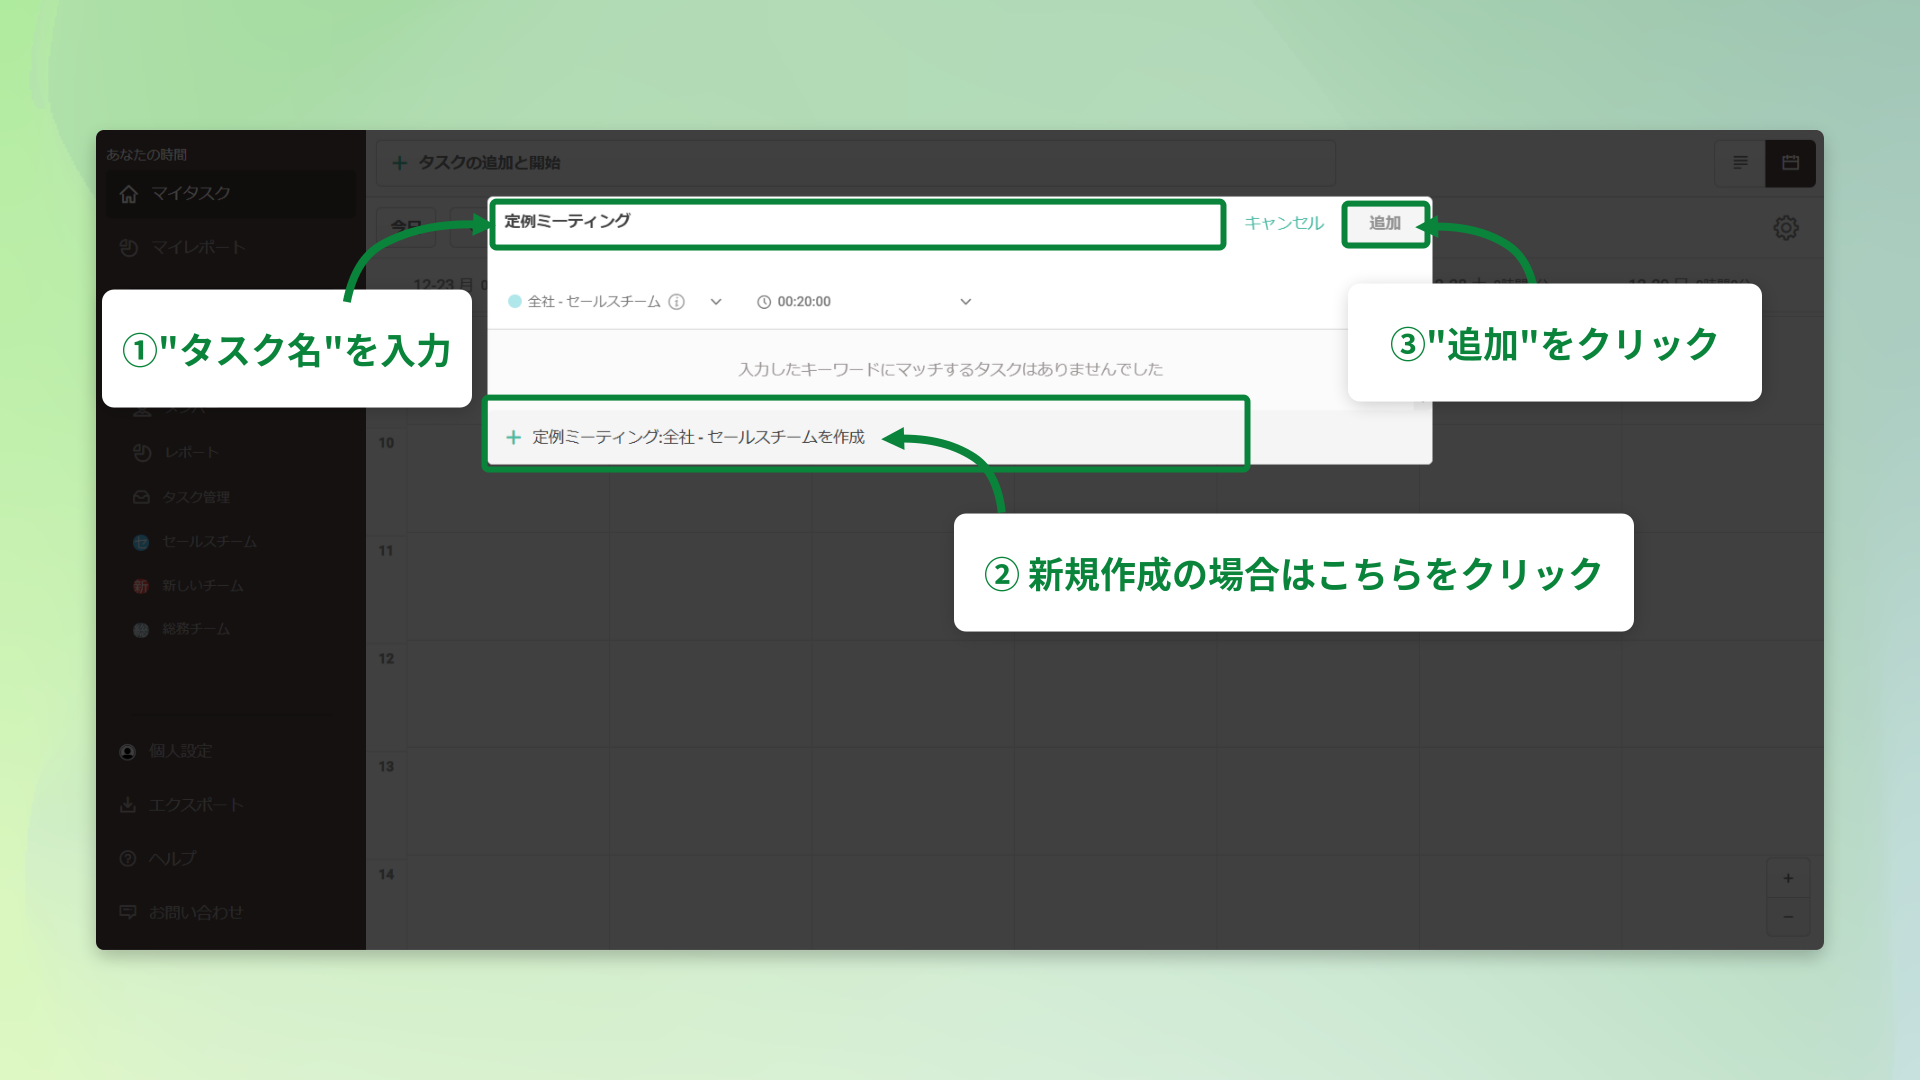Open the ヘルプ menu item

[127, 858]
